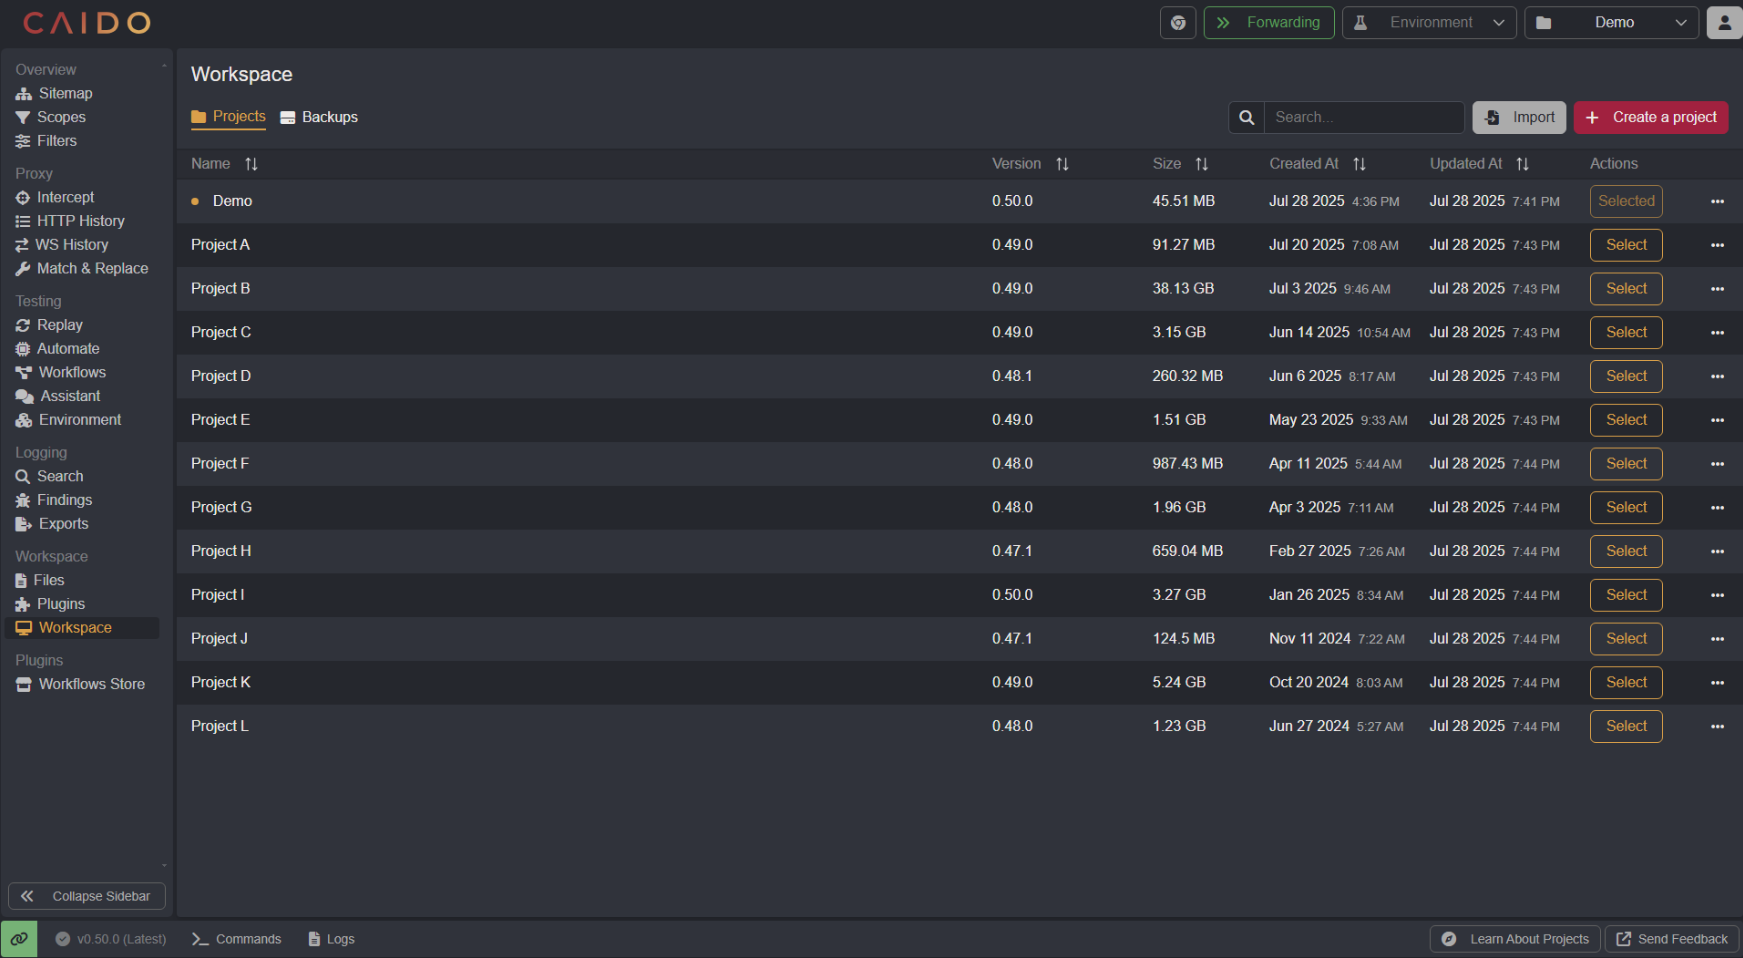This screenshot has width=1743, height=958.
Task: Click the Create a project button
Action: pyautogui.click(x=1650, y=117)
